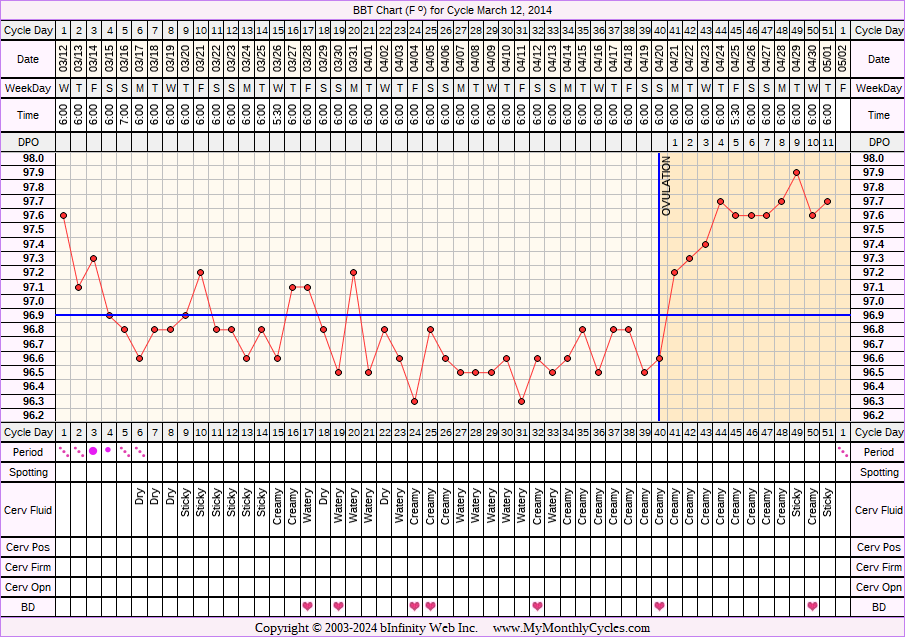
Task: Select the 97.6 temperature point on cycle day 1
Action: (63, 215)
